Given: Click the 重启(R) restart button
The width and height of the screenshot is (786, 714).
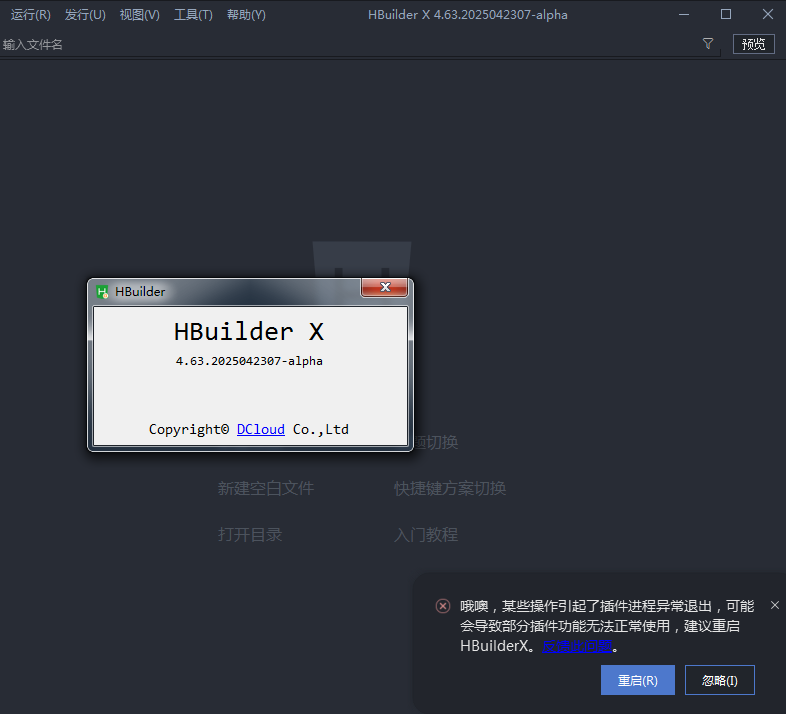Looking at the screenshot, I should tap(638, 680).
